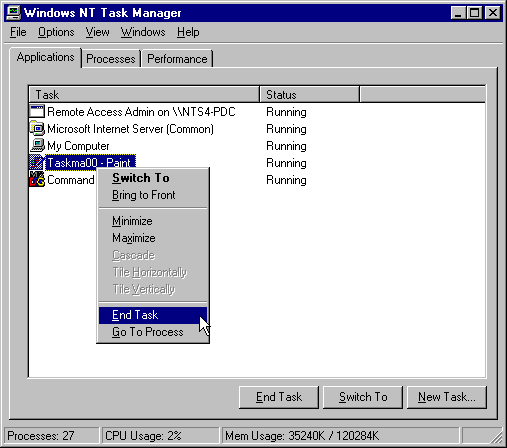This screenshot has width=507, height=448.
Task: Click the Task Manager title bar icon
Action: pos(14,13)
